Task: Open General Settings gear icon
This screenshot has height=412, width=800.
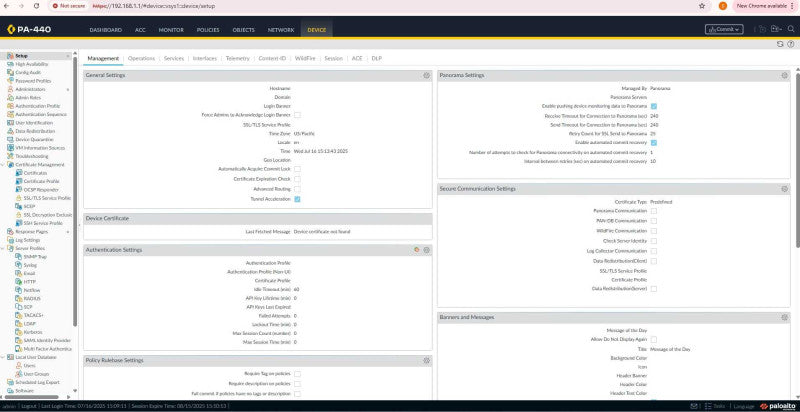Action: coord(427,75)
